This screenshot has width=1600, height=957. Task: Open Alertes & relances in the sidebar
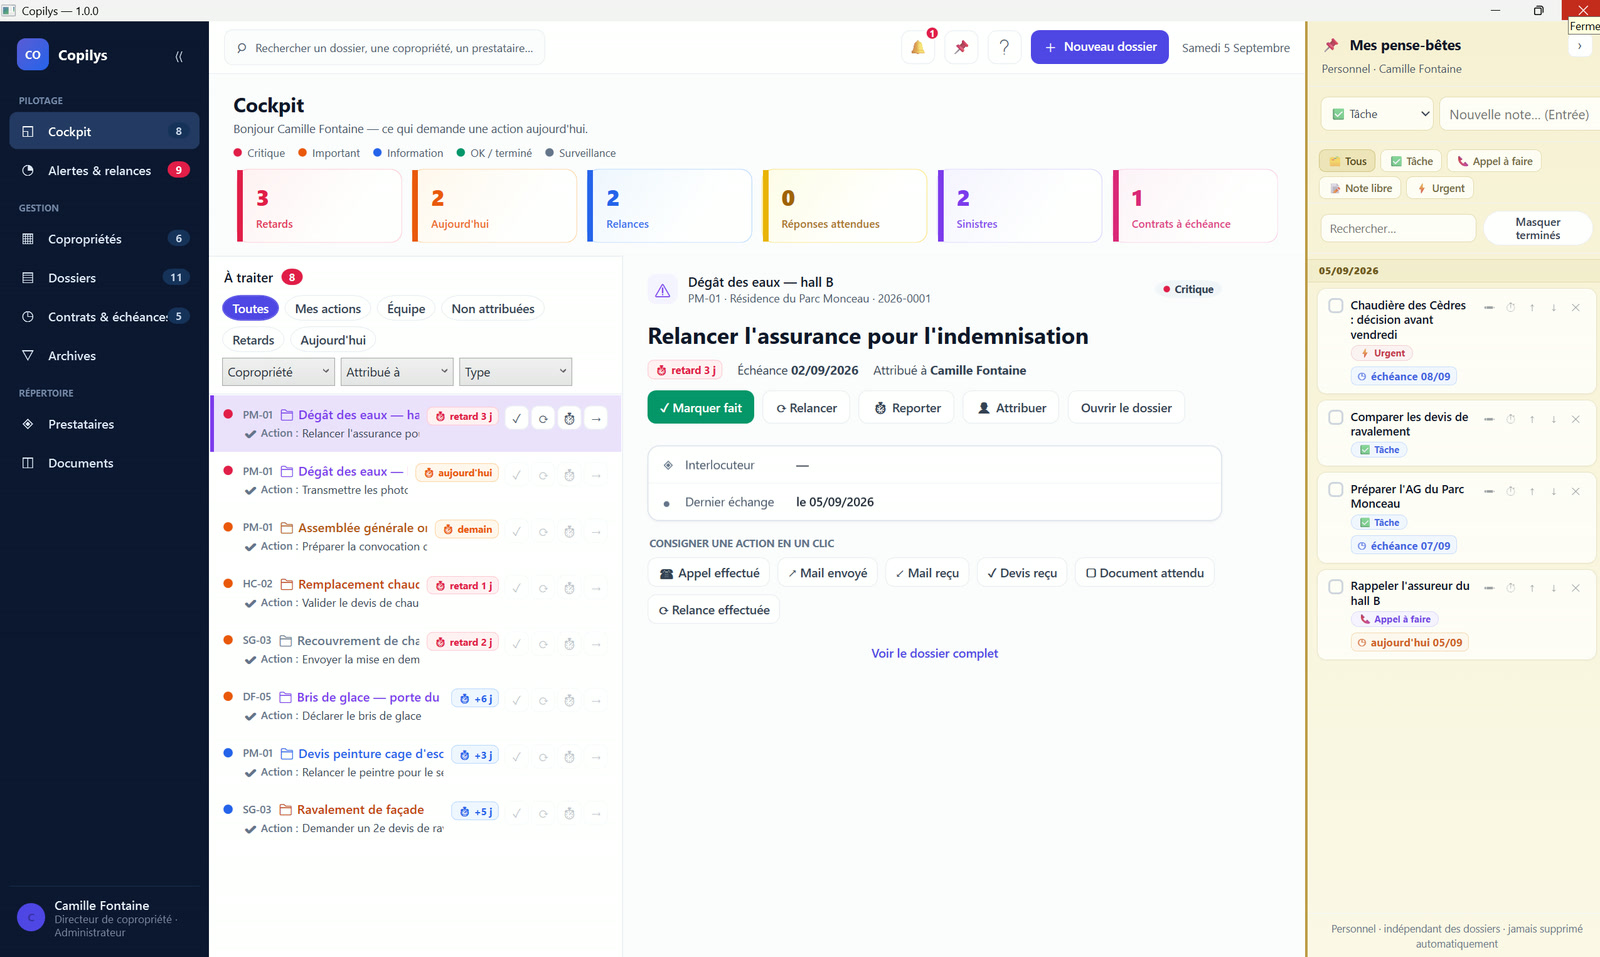point(104,171)
